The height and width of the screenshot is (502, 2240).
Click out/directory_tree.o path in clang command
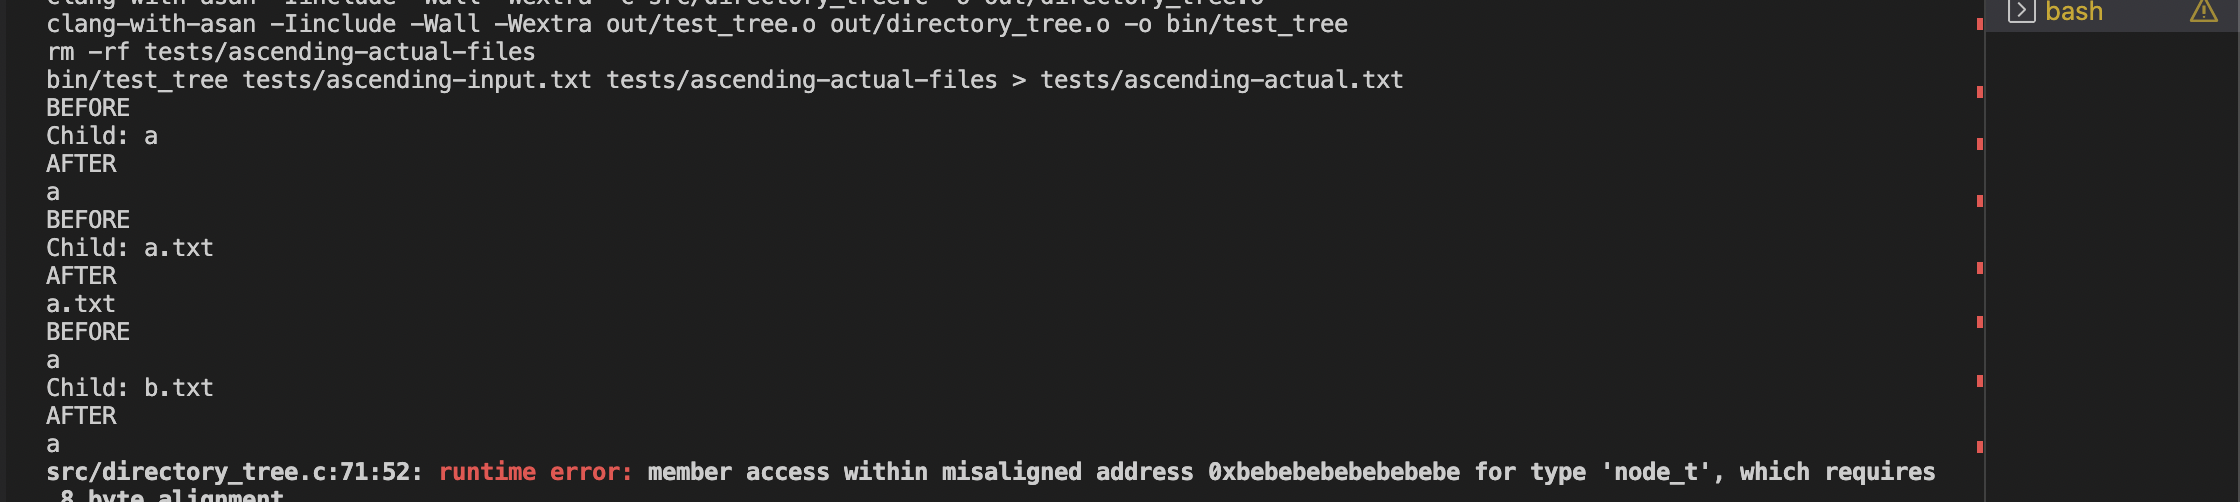(969, 24)
